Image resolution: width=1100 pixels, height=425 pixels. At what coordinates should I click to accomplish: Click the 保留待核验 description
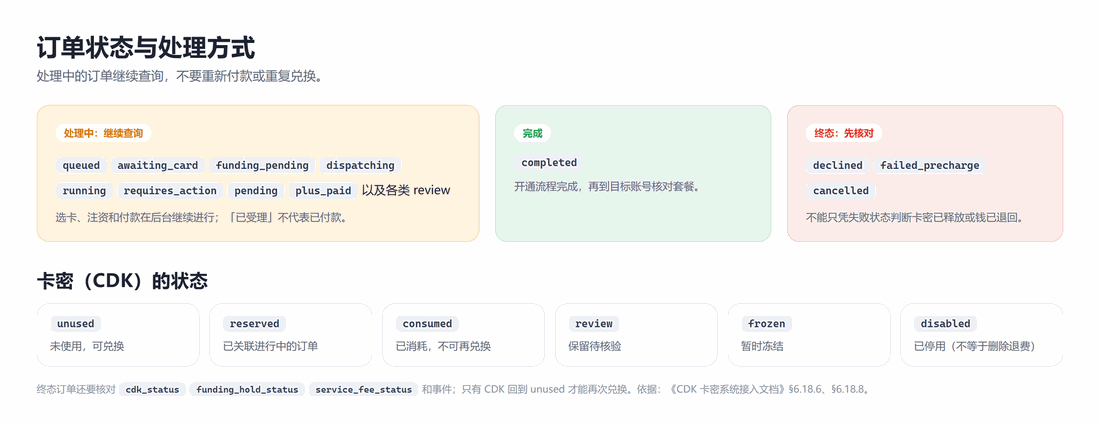click(x=595, y=346)
